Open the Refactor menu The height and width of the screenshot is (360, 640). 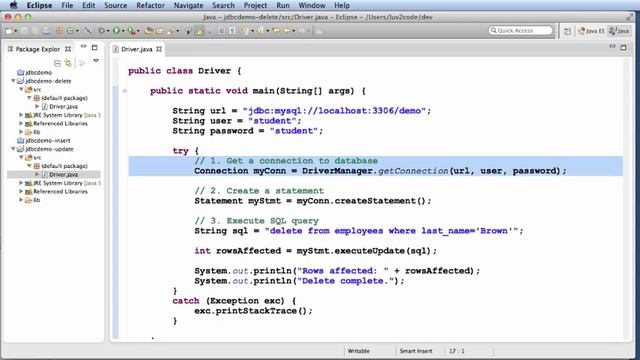click(150, 5)
